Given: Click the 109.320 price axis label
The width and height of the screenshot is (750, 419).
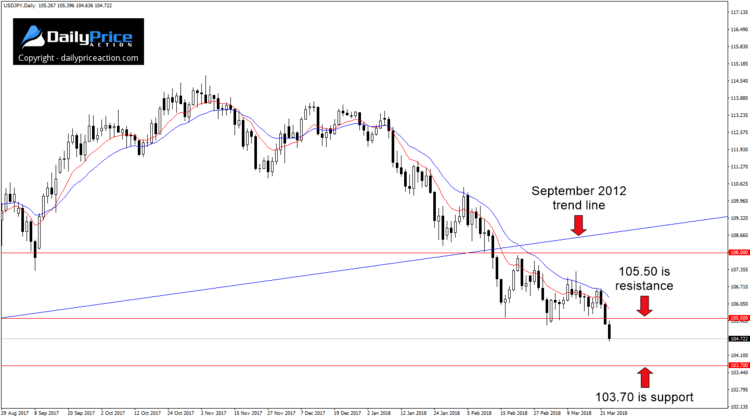Looking at the screenshot, I should (739, 218).
